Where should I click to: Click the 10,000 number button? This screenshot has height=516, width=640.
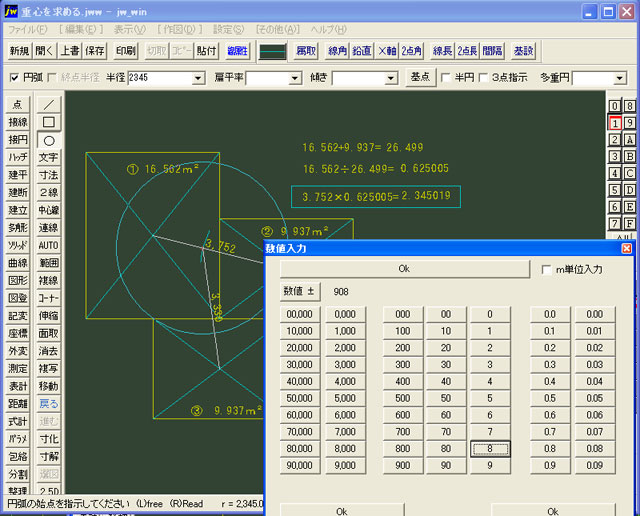pos(300,331)
